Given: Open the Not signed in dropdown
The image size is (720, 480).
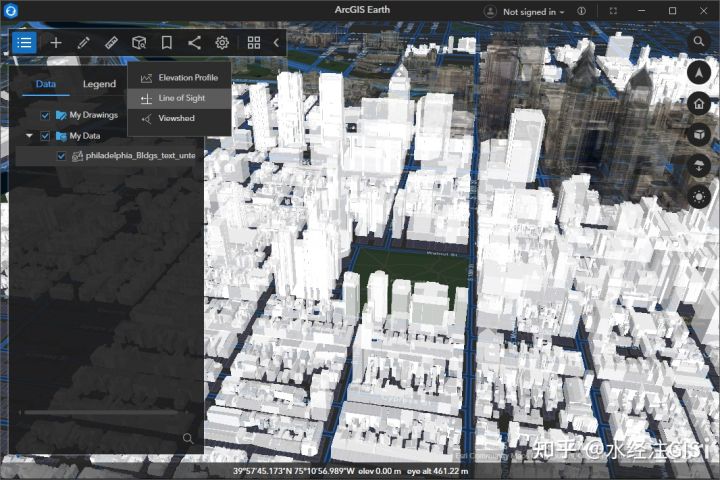Looking at the screenshot, I should pyautogui.click(x=533, y=12).
